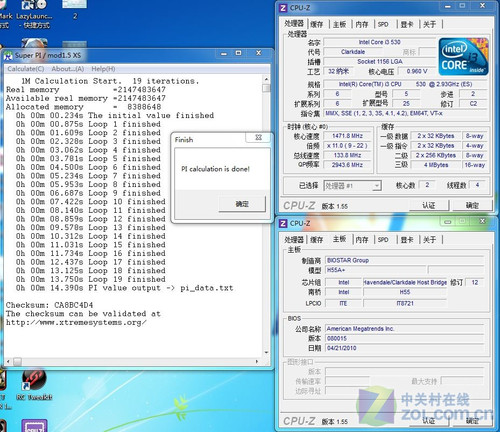
Task: Switch to 内存 tab in top CPU-Z
Action: click(362, 24)
